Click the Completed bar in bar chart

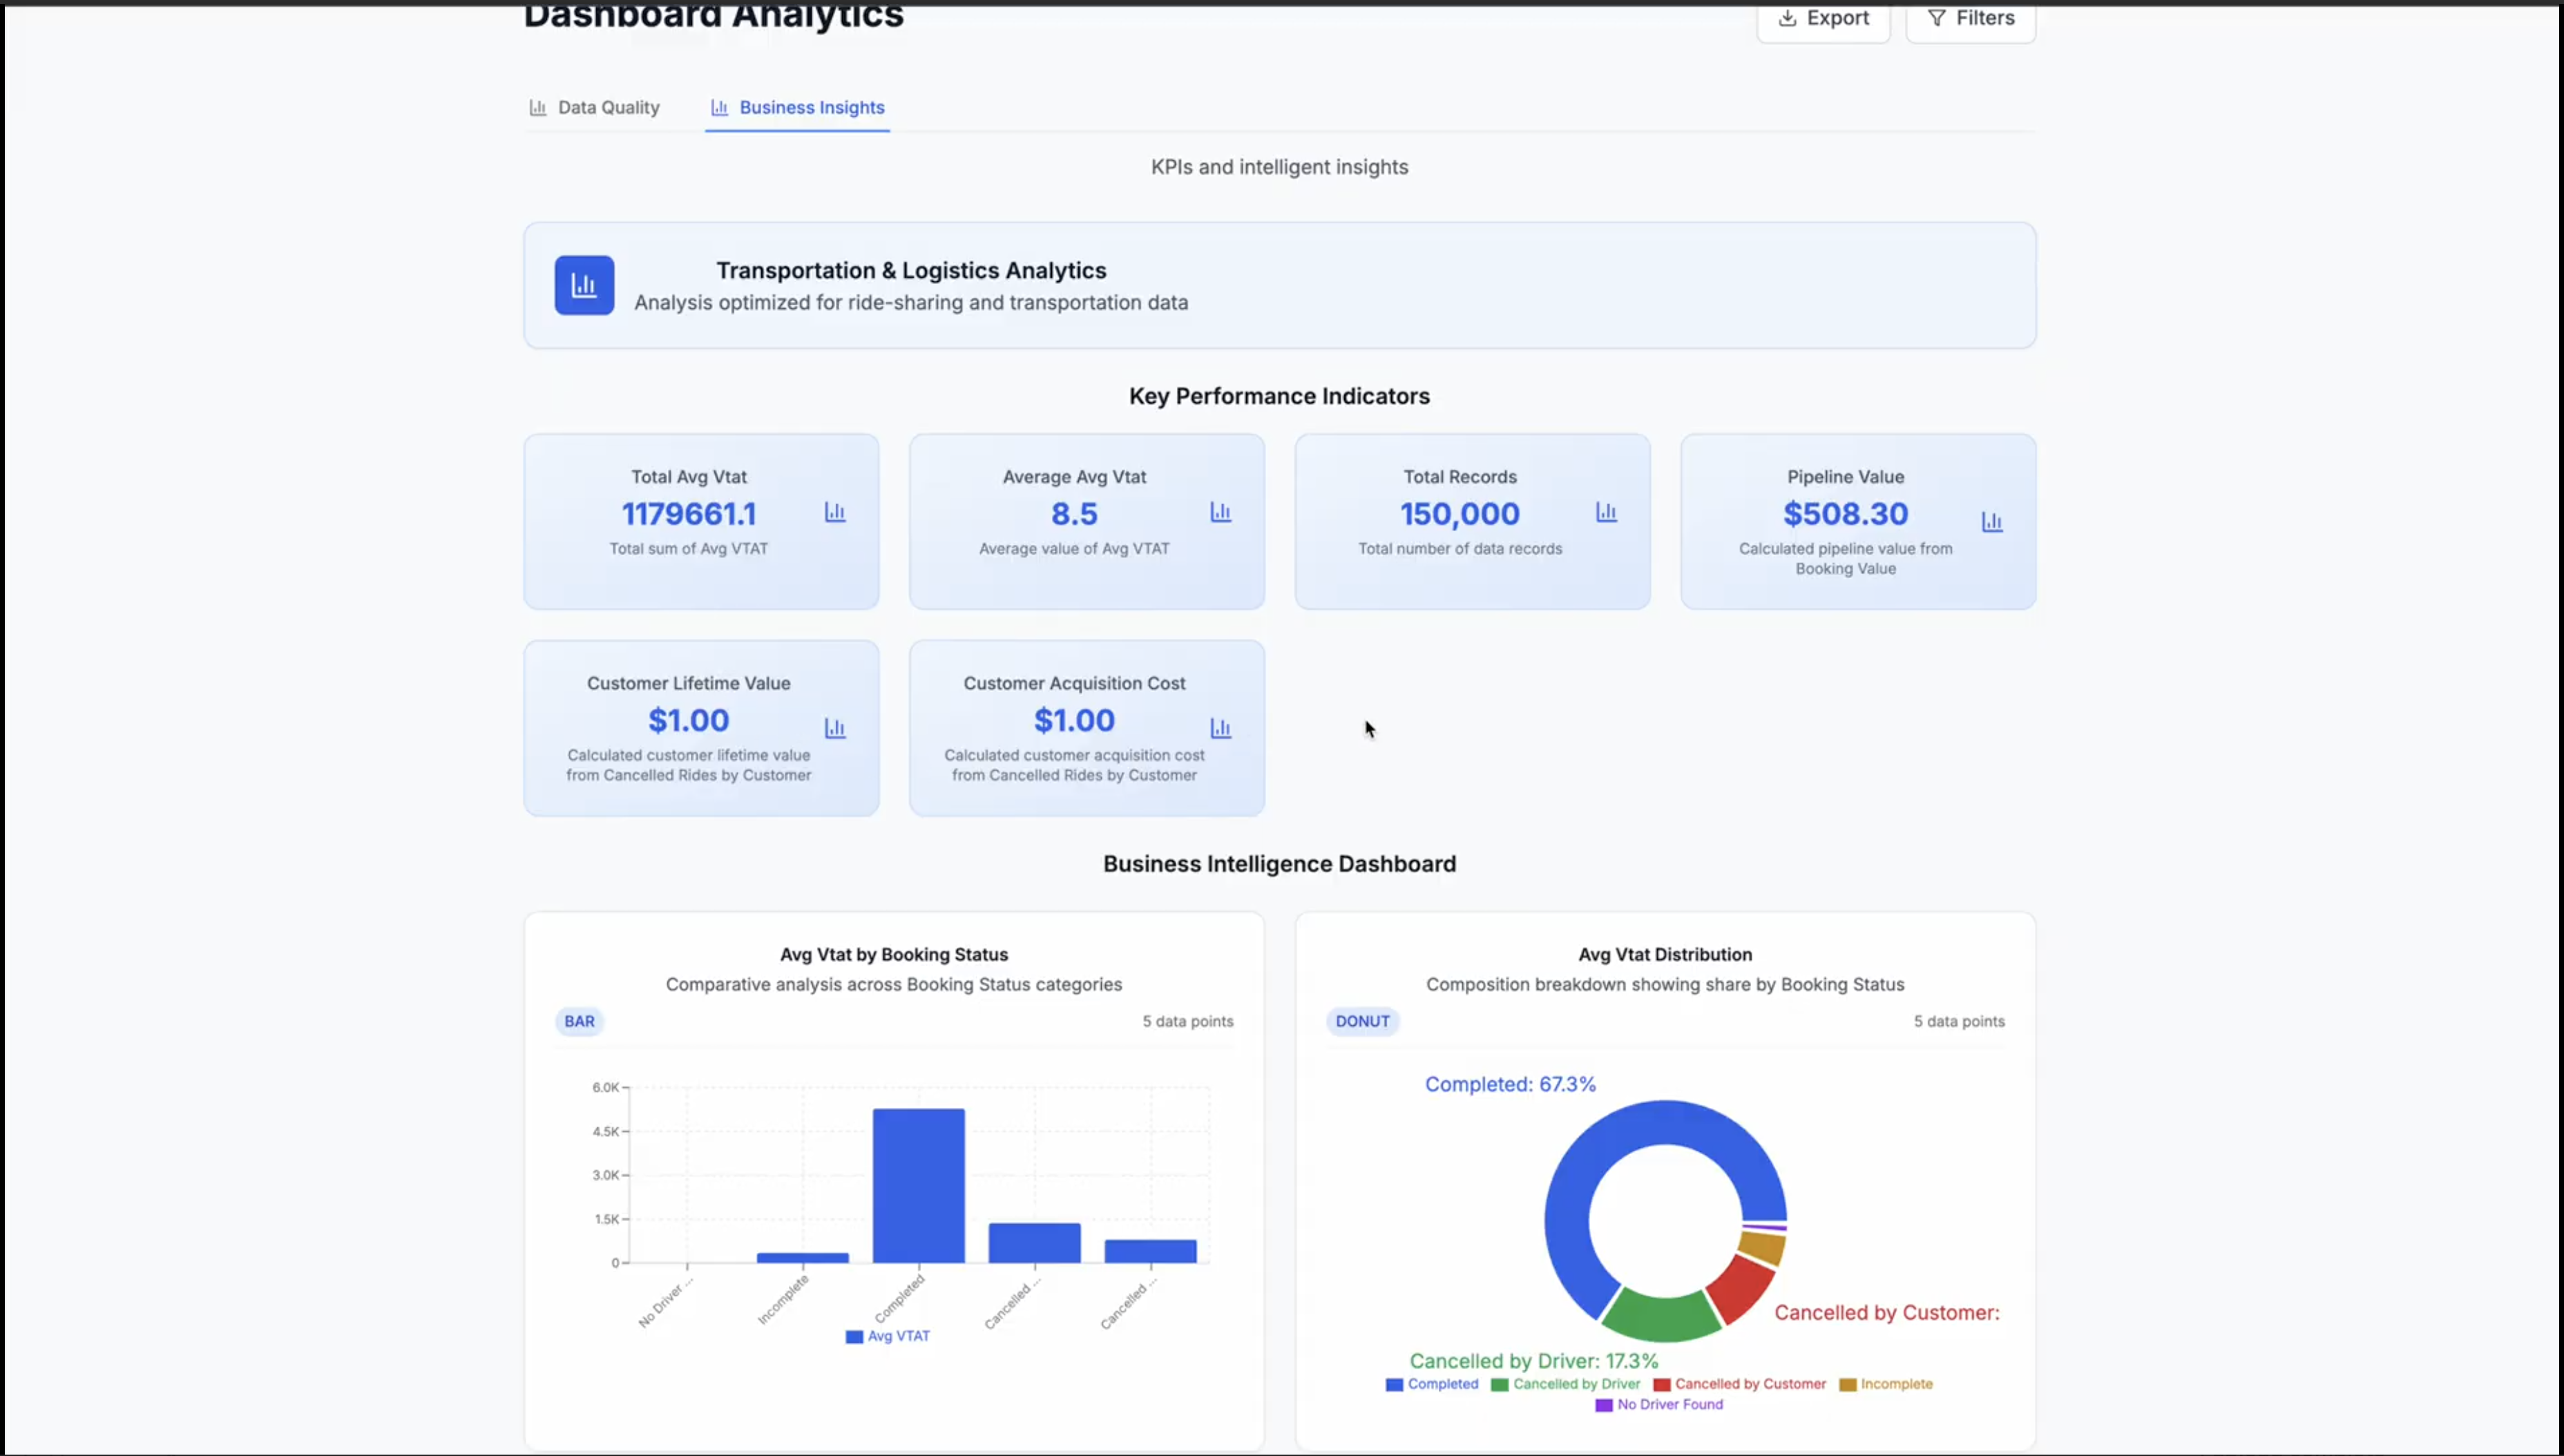pyautogui.click(x=918, y=1185)
